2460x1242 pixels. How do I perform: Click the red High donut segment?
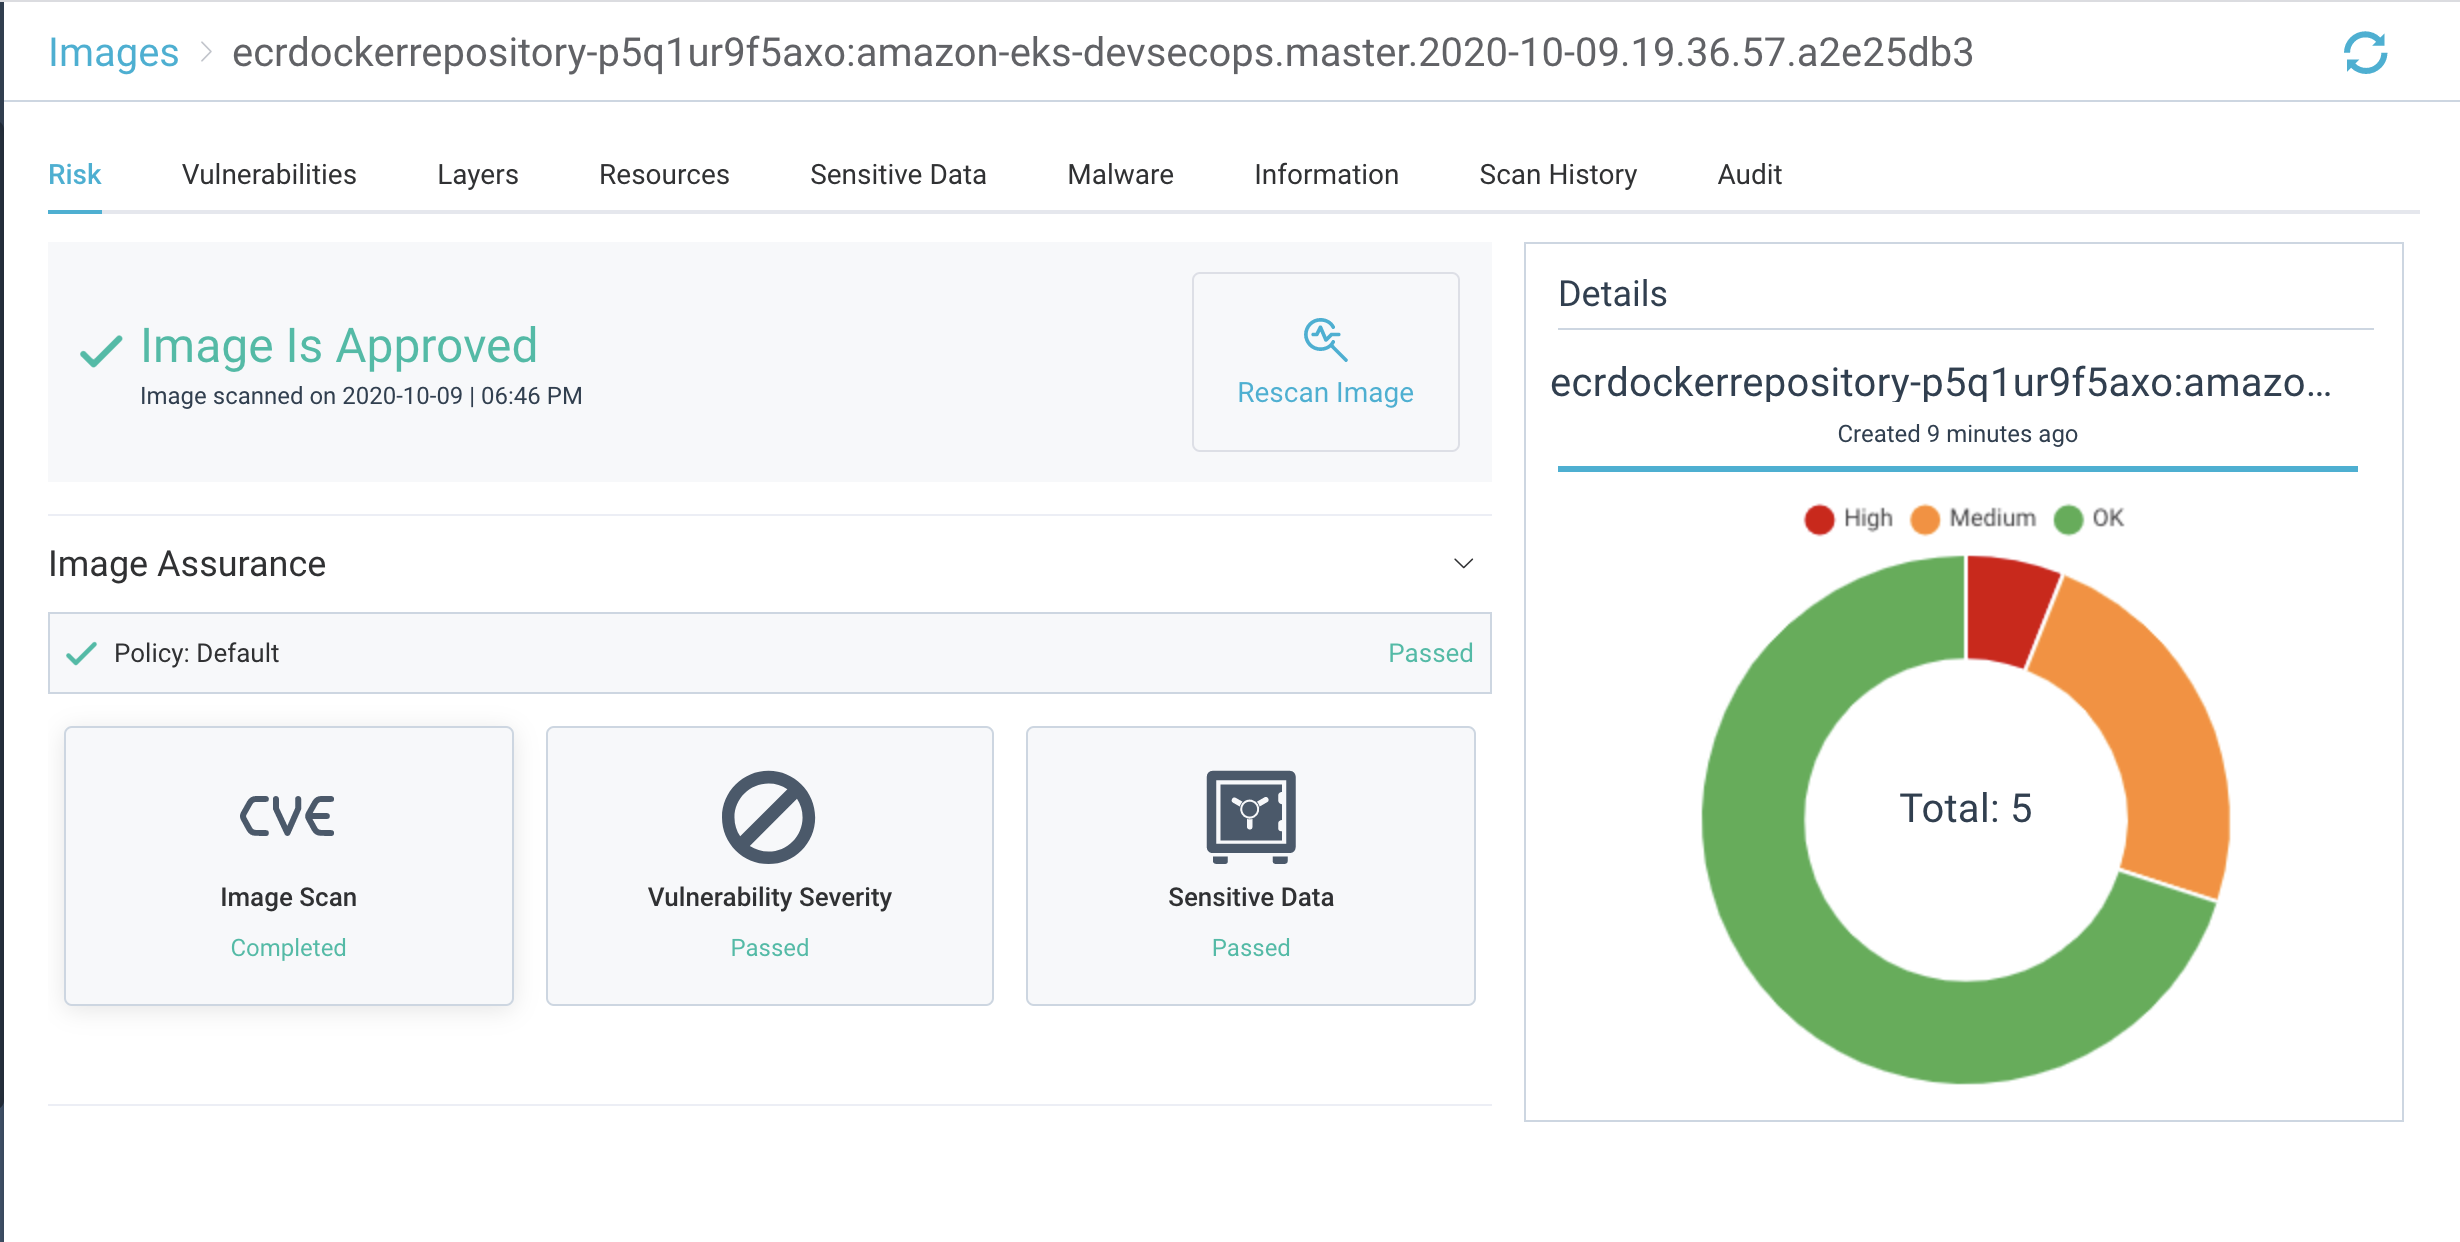pyautogui.click(x=2007, y=609)
